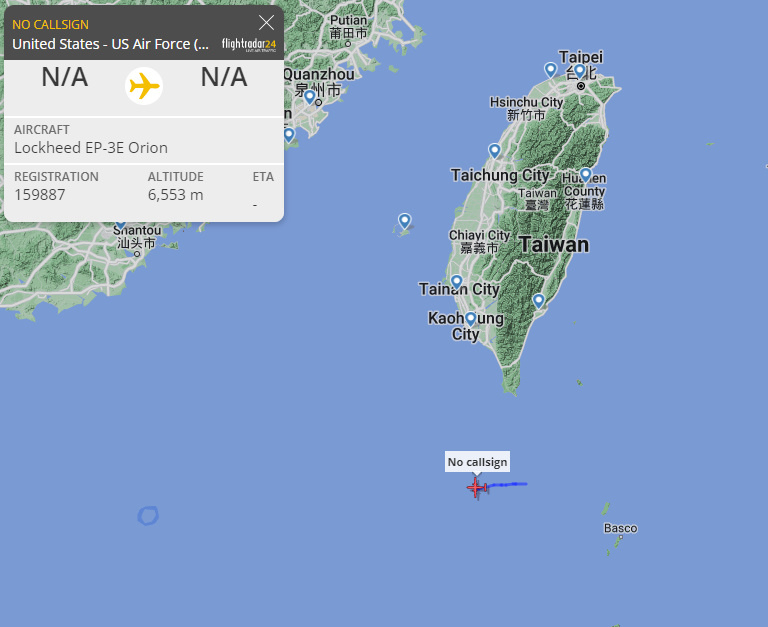This screenshot has width=768, height=627.
Task: Close the flight info popup
Action: (x=266, y=23)
